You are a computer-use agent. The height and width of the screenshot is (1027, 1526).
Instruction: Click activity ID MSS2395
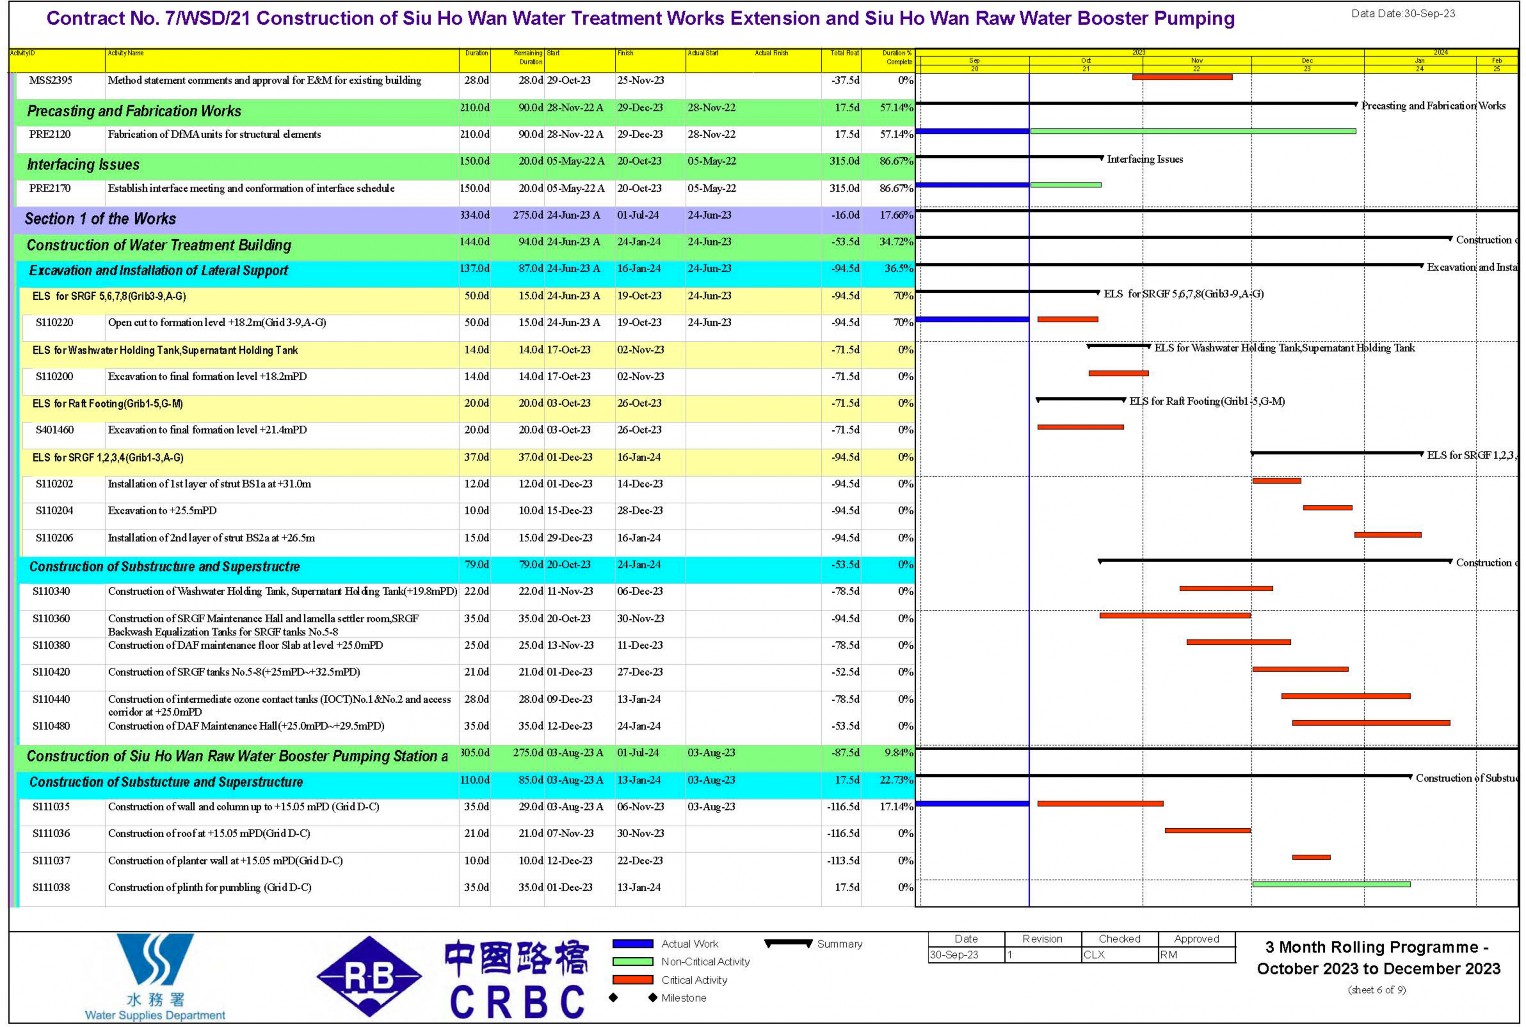point(50,81)
